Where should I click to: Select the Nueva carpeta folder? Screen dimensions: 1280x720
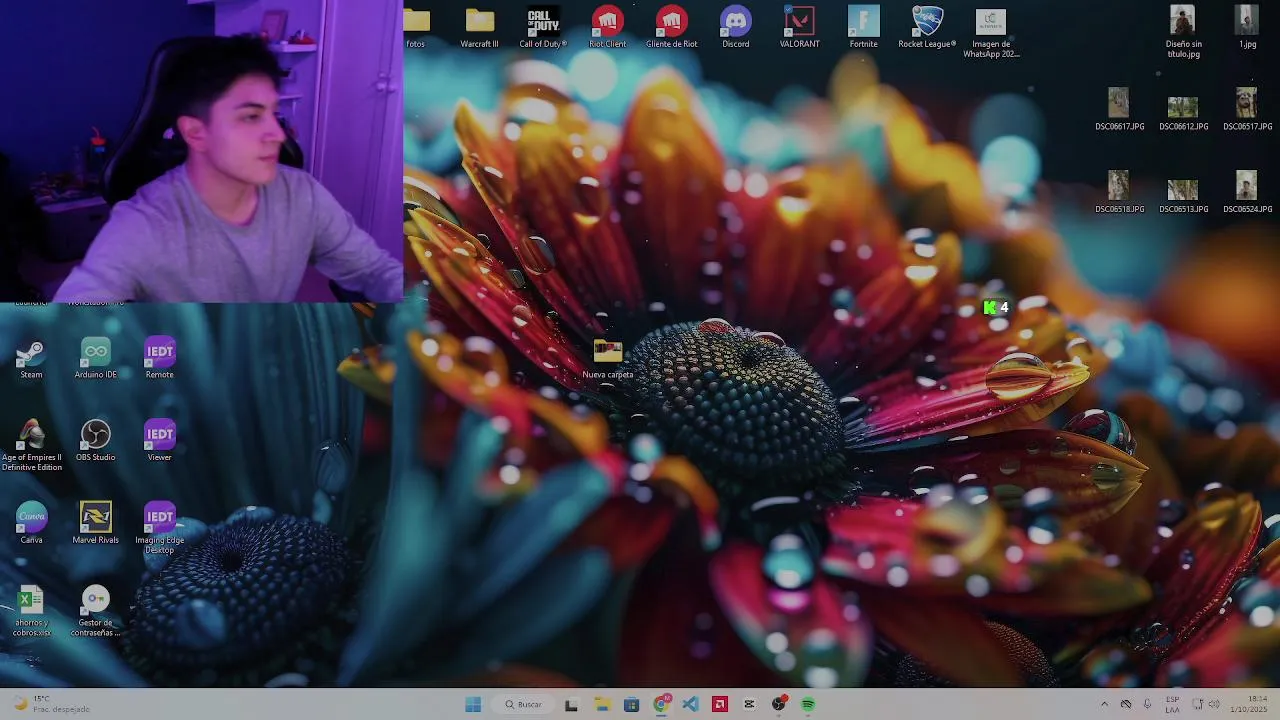607,358
